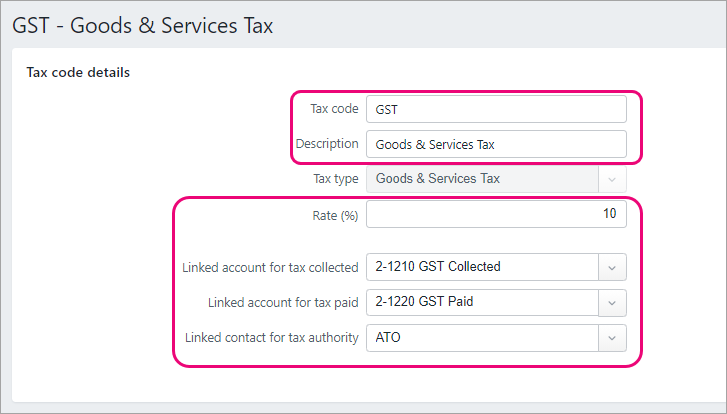Click the GST - Goods & Services Tax page title
The height and width of the screenshot is (414, 727).
click(143, 25)
